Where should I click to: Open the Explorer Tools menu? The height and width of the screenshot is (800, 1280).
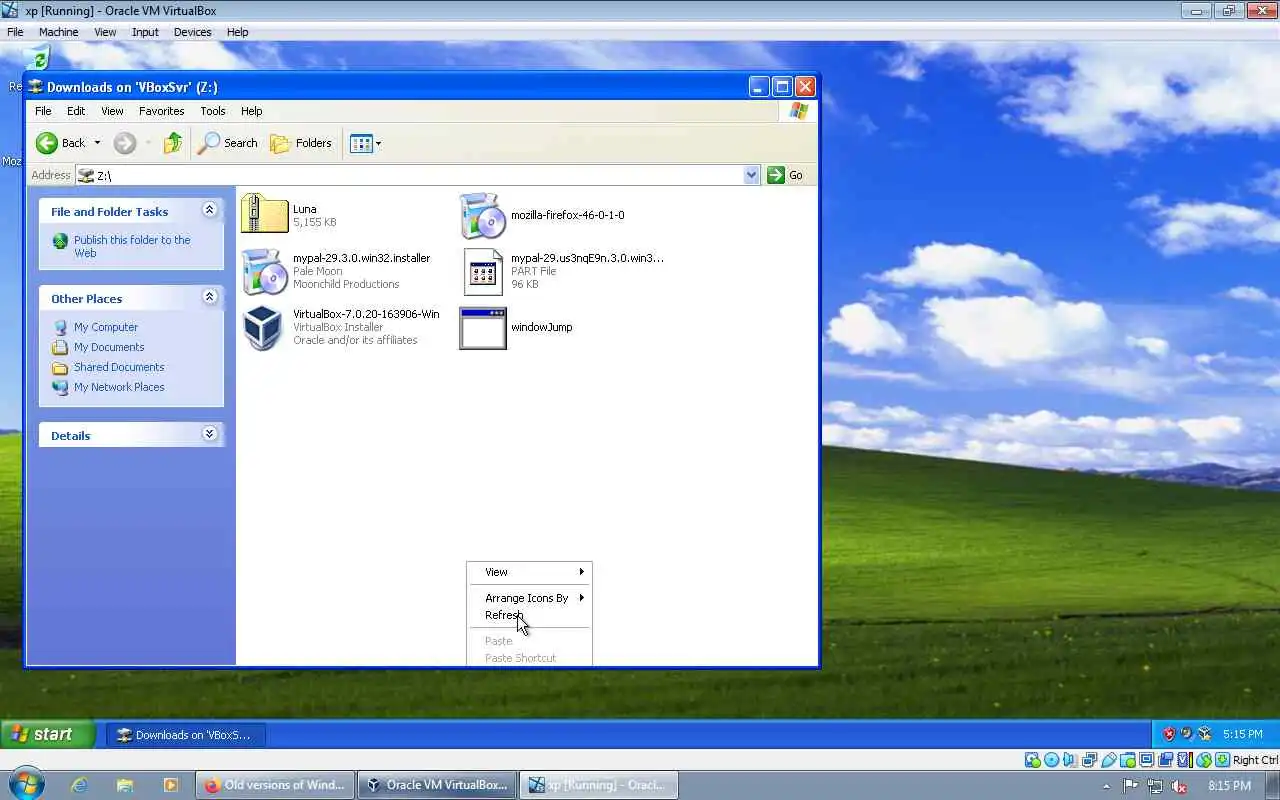(213, 111)
